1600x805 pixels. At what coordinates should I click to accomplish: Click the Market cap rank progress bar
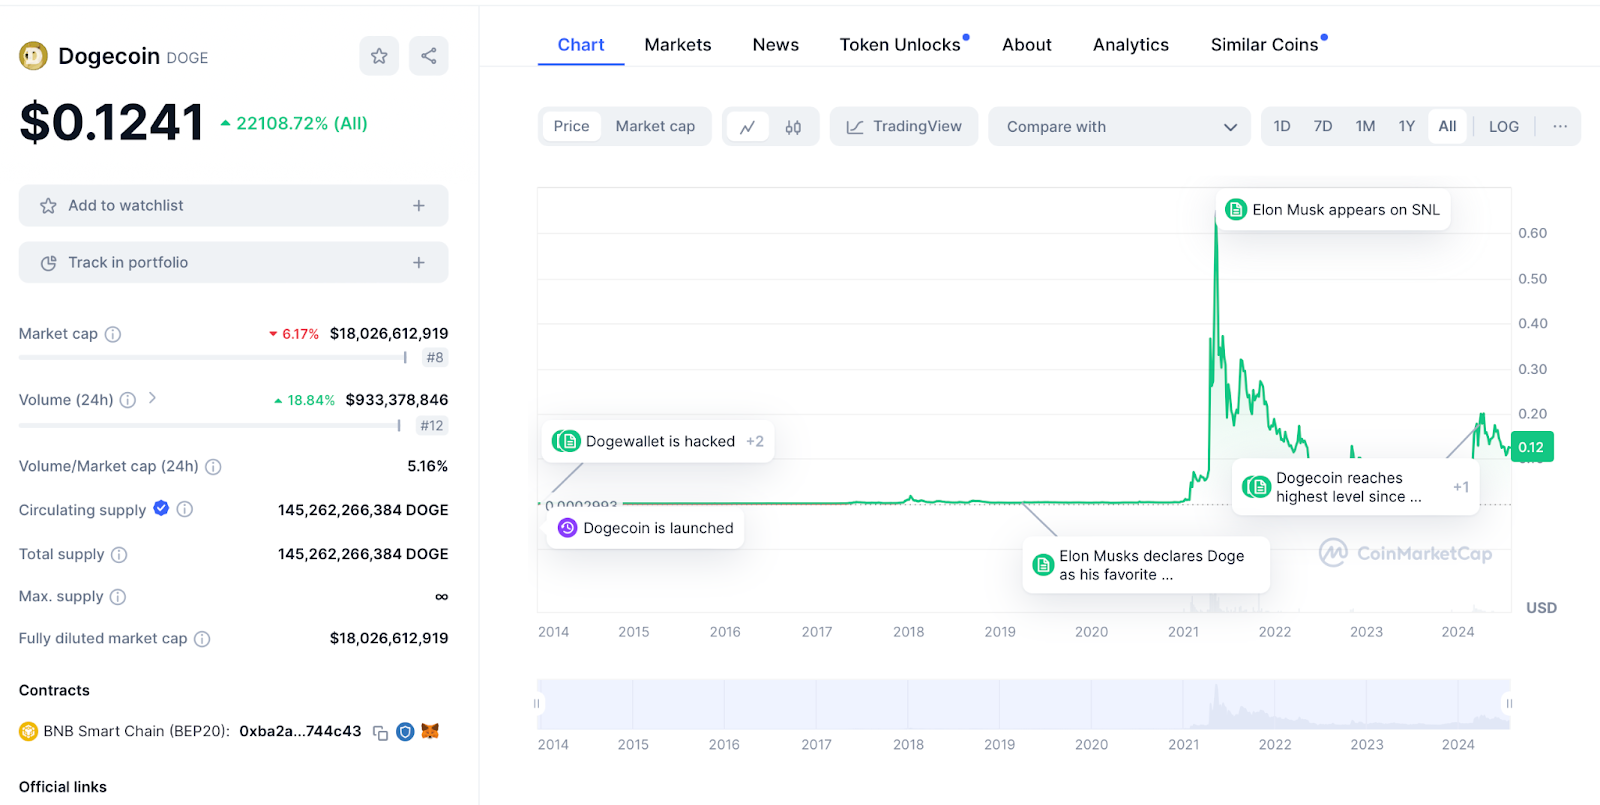pyautogui.click(x=213, y=358)
